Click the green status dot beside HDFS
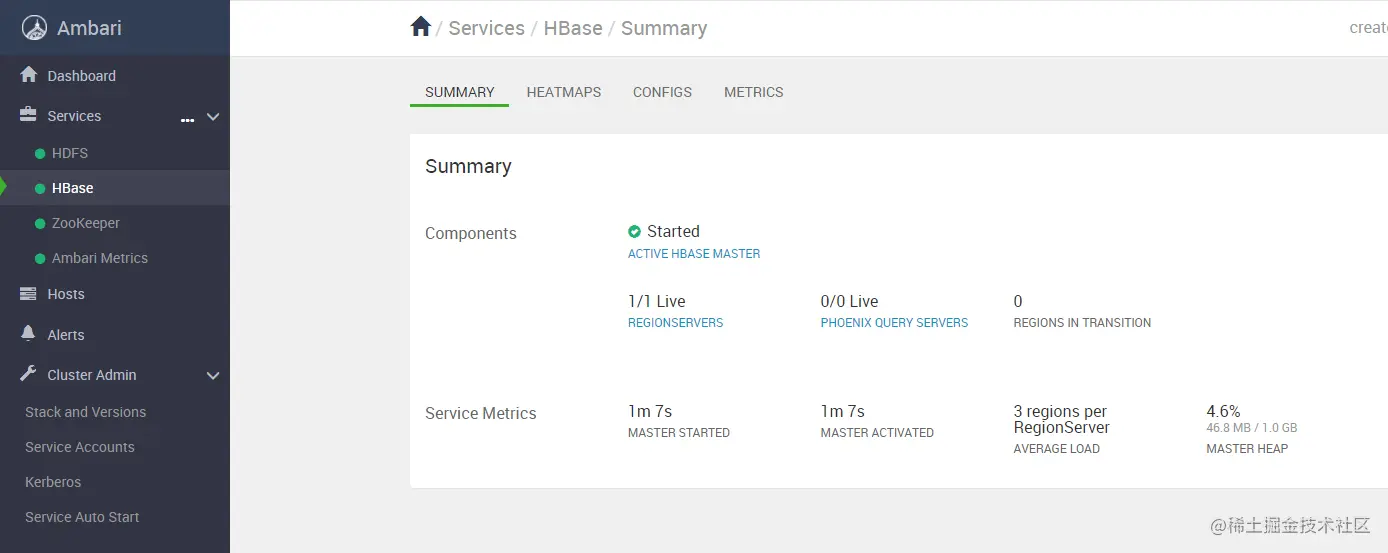Screen dimensions: 1388x553 tap(40, 154)
